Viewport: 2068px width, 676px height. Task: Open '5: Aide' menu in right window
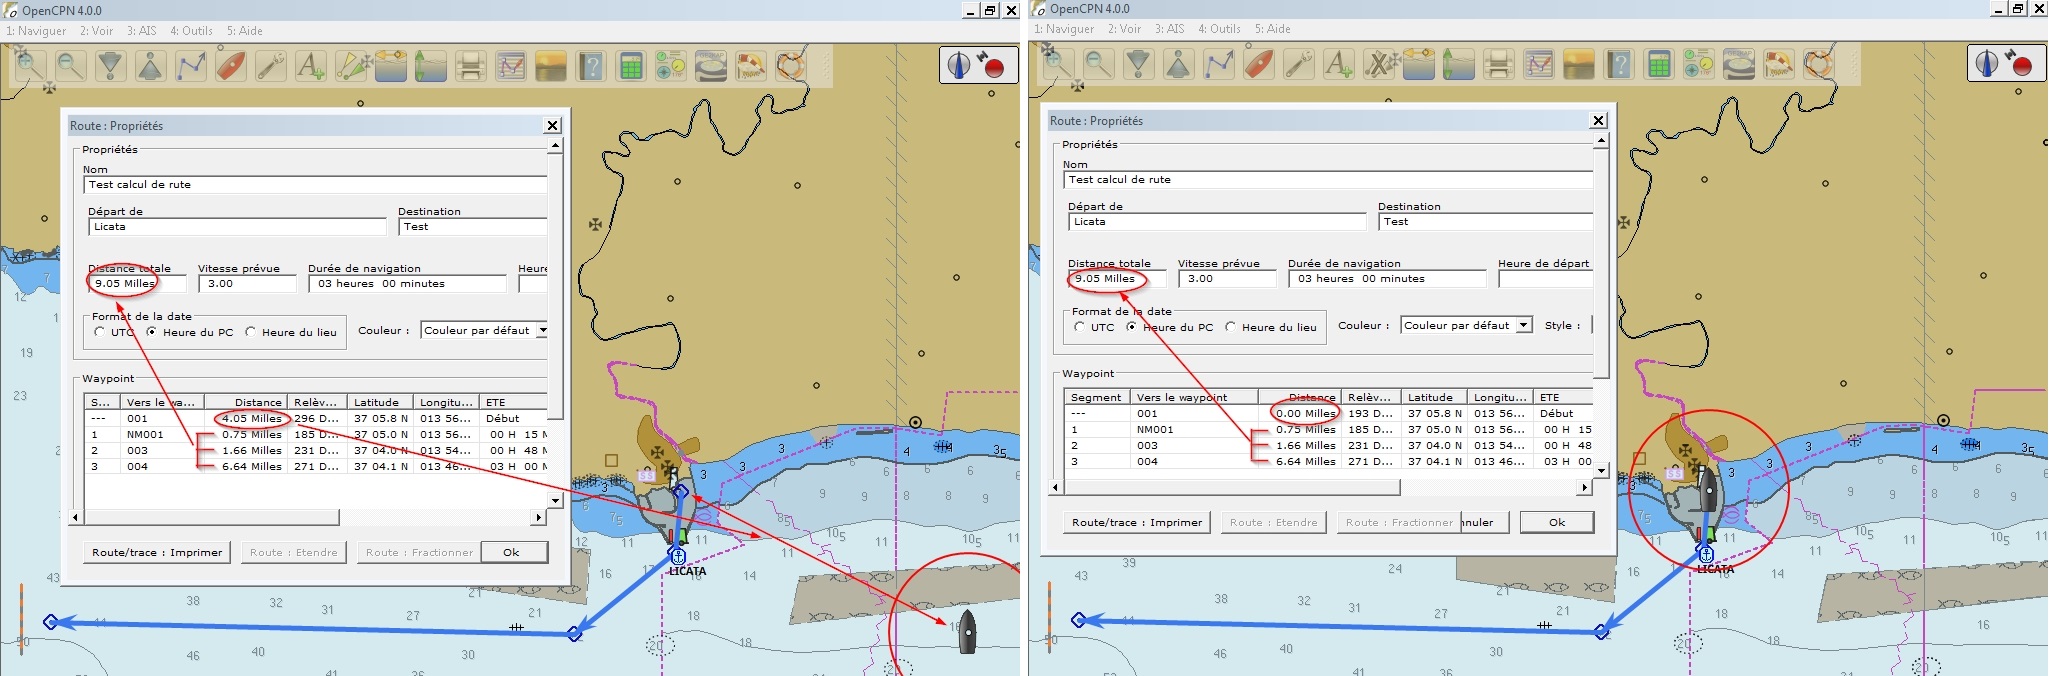1272,29
